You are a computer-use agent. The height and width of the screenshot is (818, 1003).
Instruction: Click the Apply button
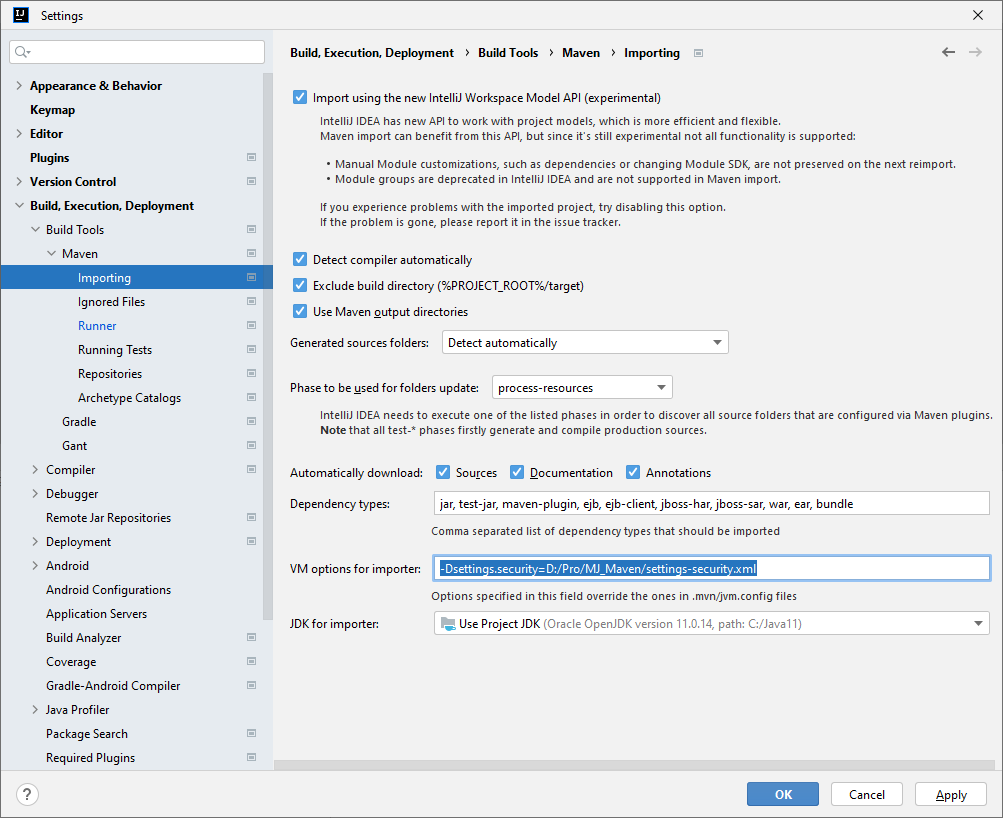point(950,795)
